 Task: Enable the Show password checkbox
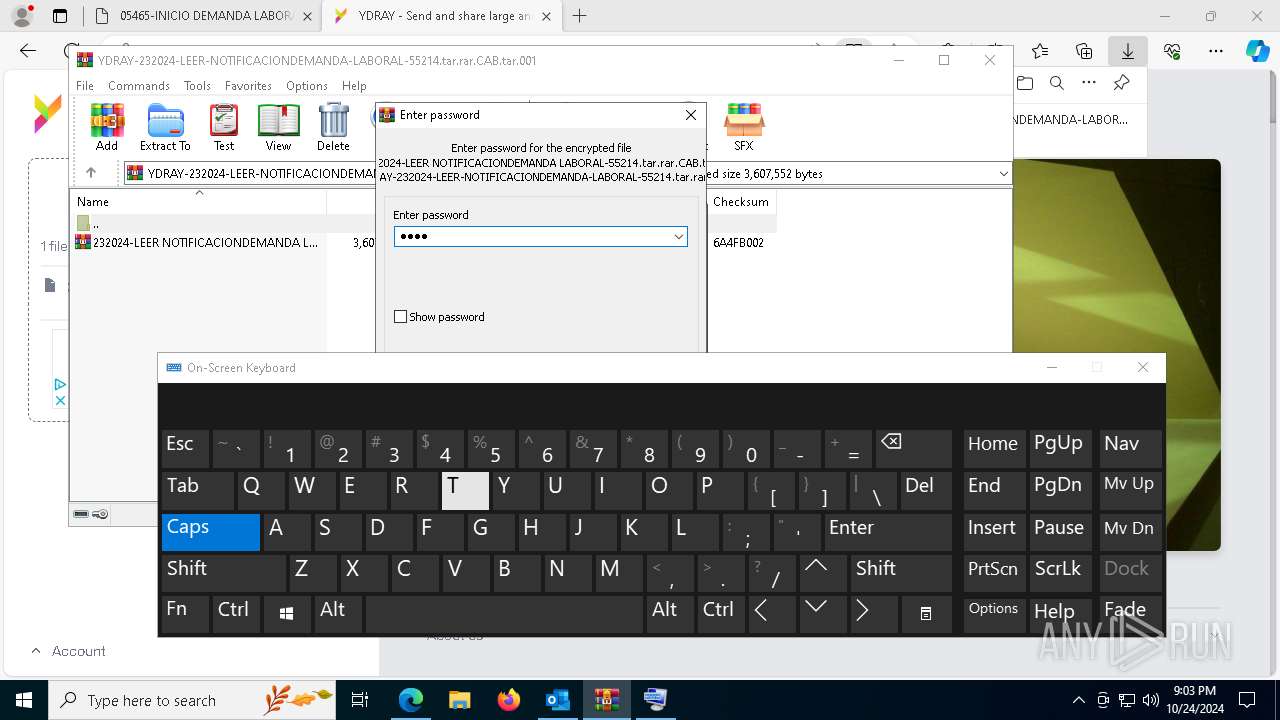pos(401,317)
